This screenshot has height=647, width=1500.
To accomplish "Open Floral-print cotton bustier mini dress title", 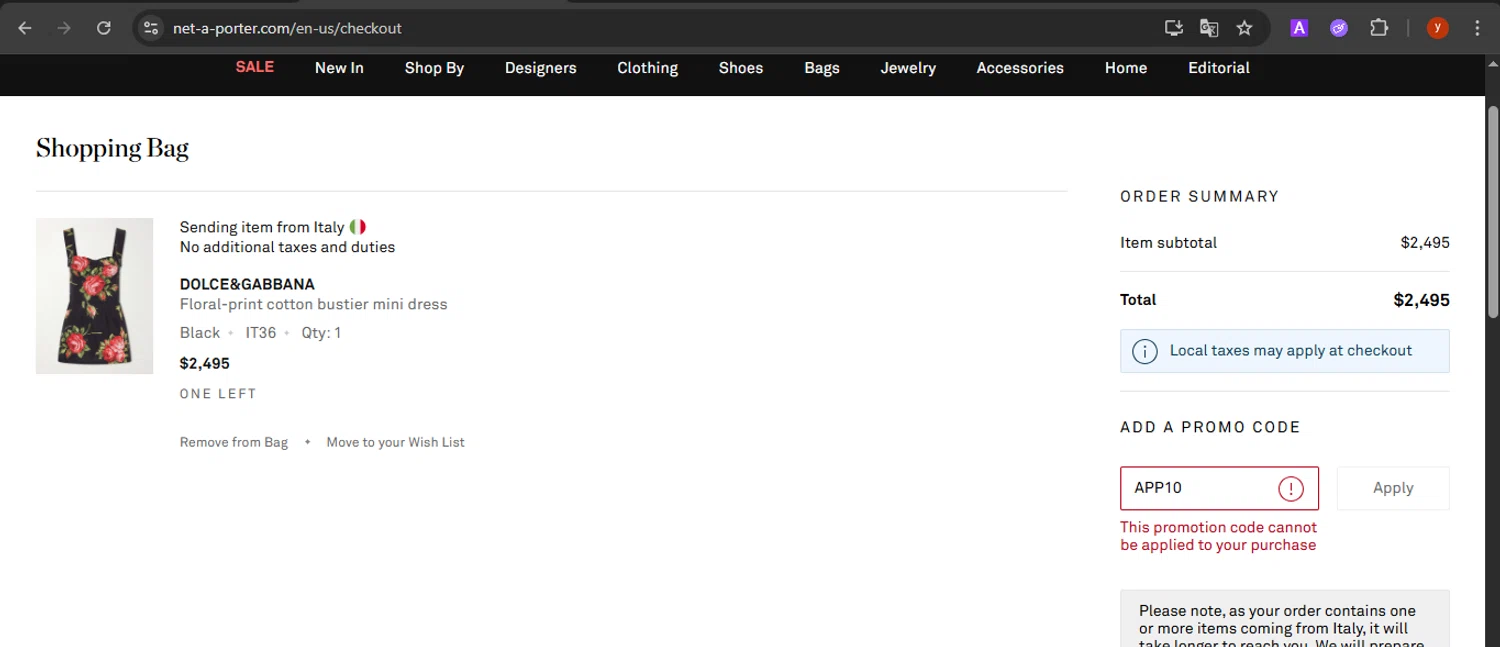I will pyautogui.click(x=313, y=304).
